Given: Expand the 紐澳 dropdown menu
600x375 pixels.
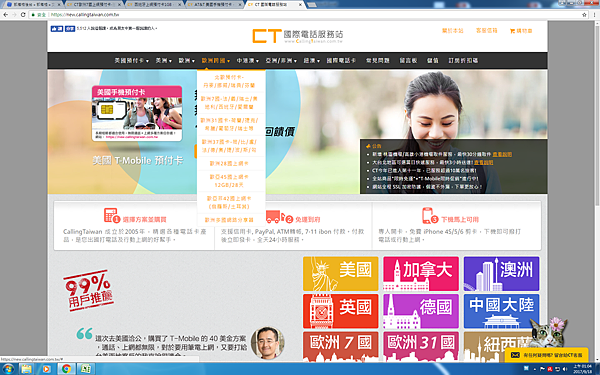Looking at the screenshot, I should coord(312,60).
